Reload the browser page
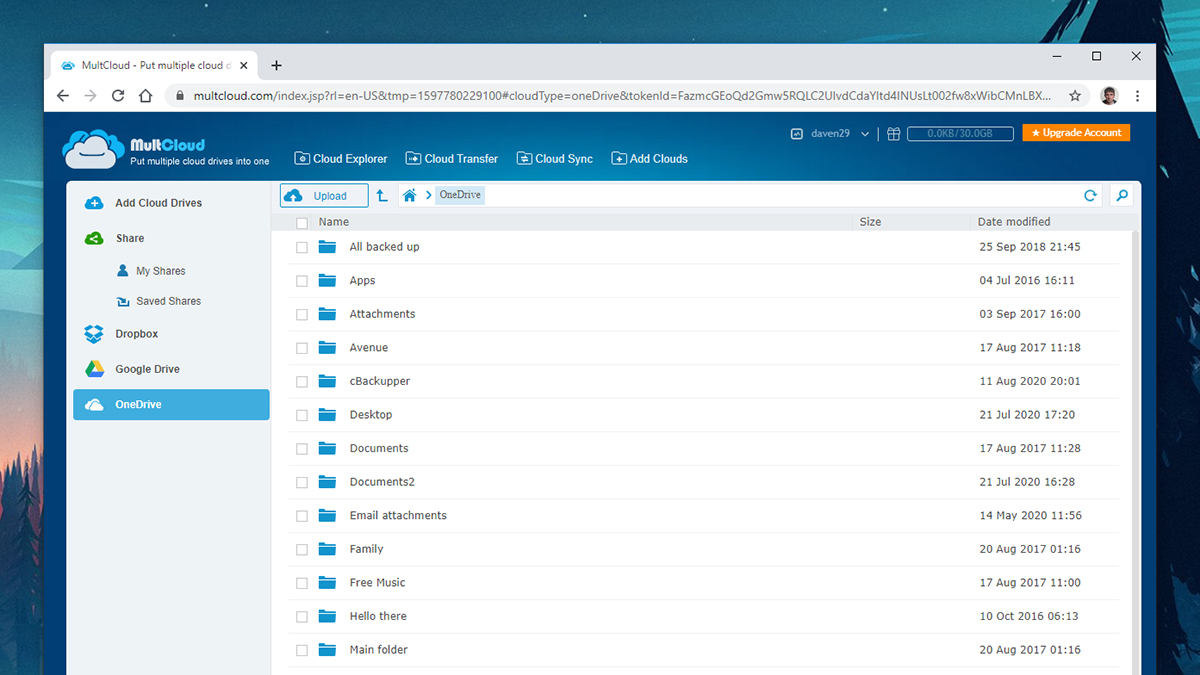Image resolution: width=1200 pixels, height=675 pixels. 118,96
